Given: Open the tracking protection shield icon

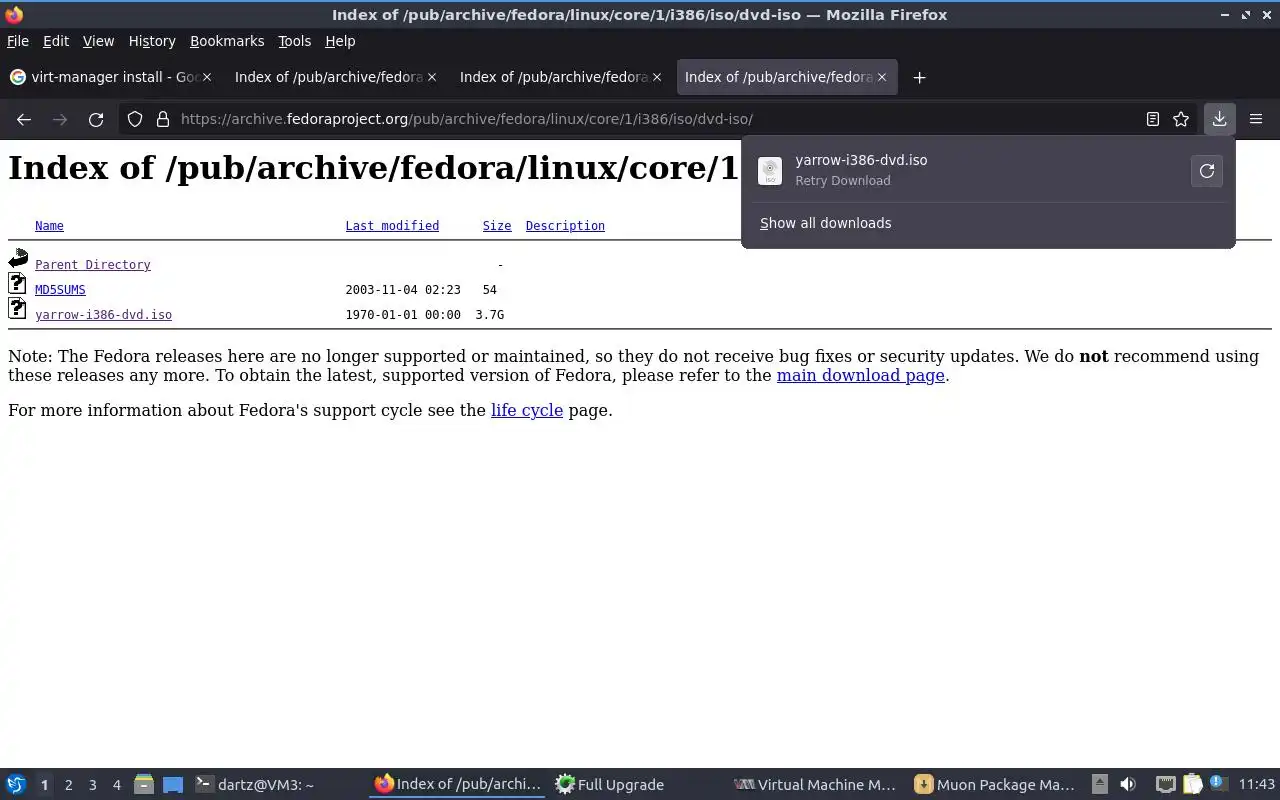Looking at the screenshot, I should coord(135,119).
